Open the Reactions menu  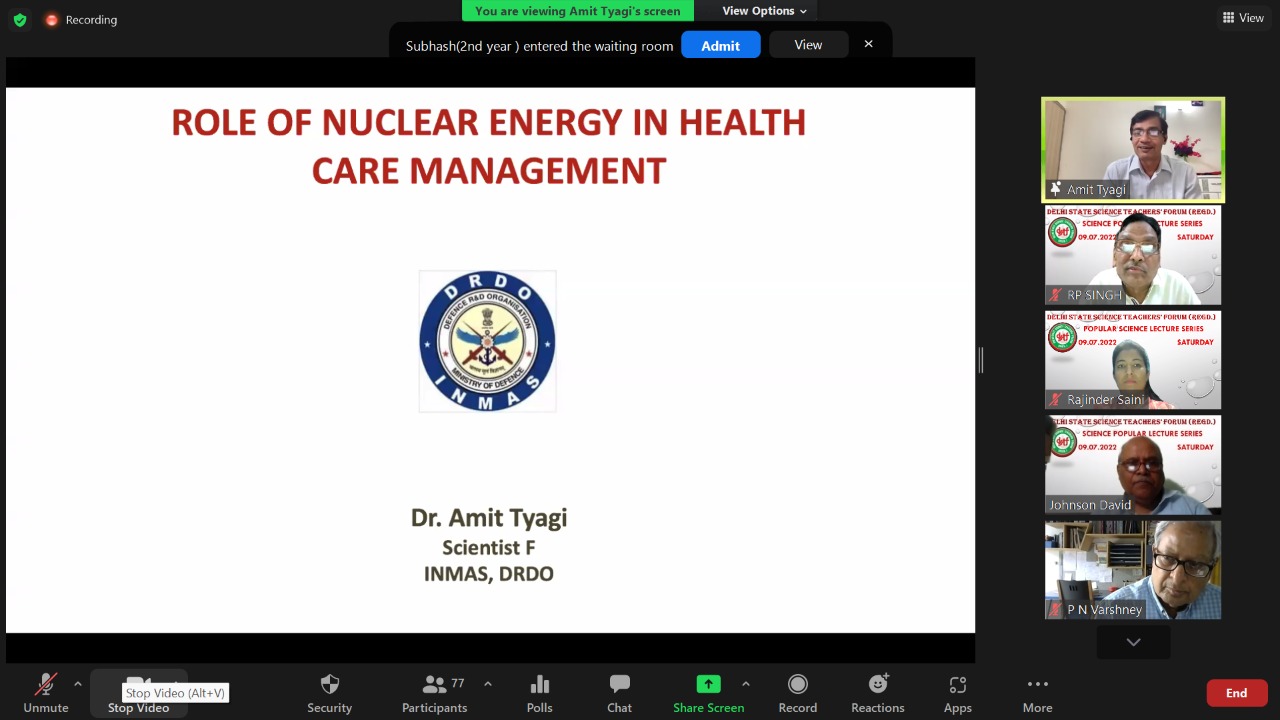pyautogui.click(x=877, y=693)
